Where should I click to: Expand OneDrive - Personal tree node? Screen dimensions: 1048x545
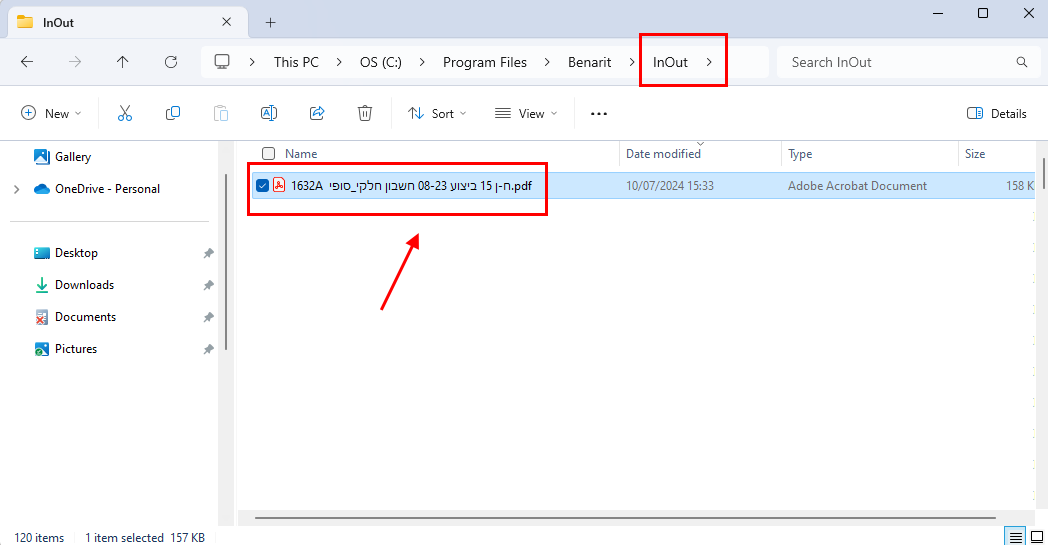point(16,189)
